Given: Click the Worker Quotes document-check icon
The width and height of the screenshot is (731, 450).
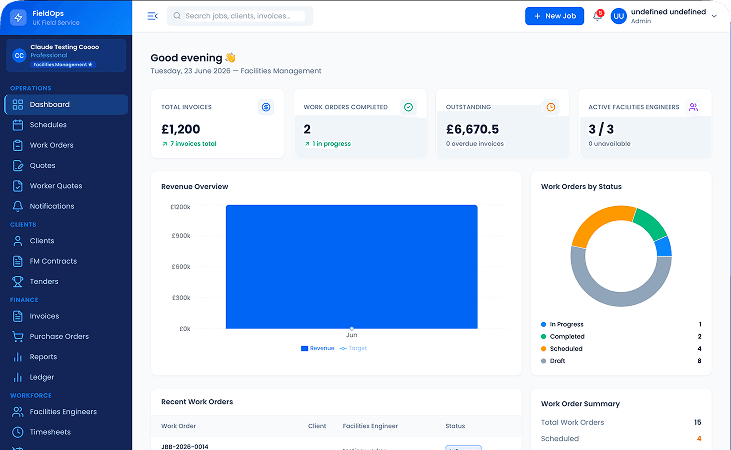Looking at the screenshot, I should (18, 186).
